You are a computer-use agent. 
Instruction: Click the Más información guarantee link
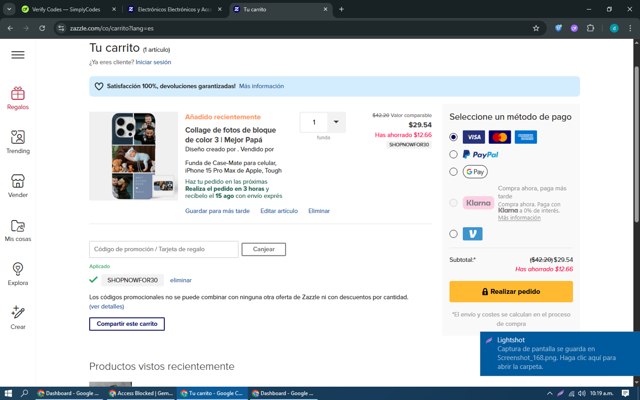click(x=261, y=86)
